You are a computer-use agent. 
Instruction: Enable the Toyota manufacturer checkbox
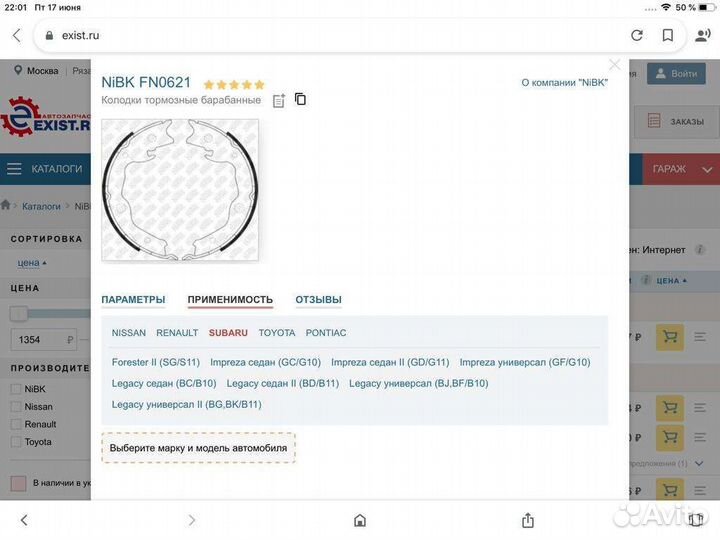click(x=16, y=442)
